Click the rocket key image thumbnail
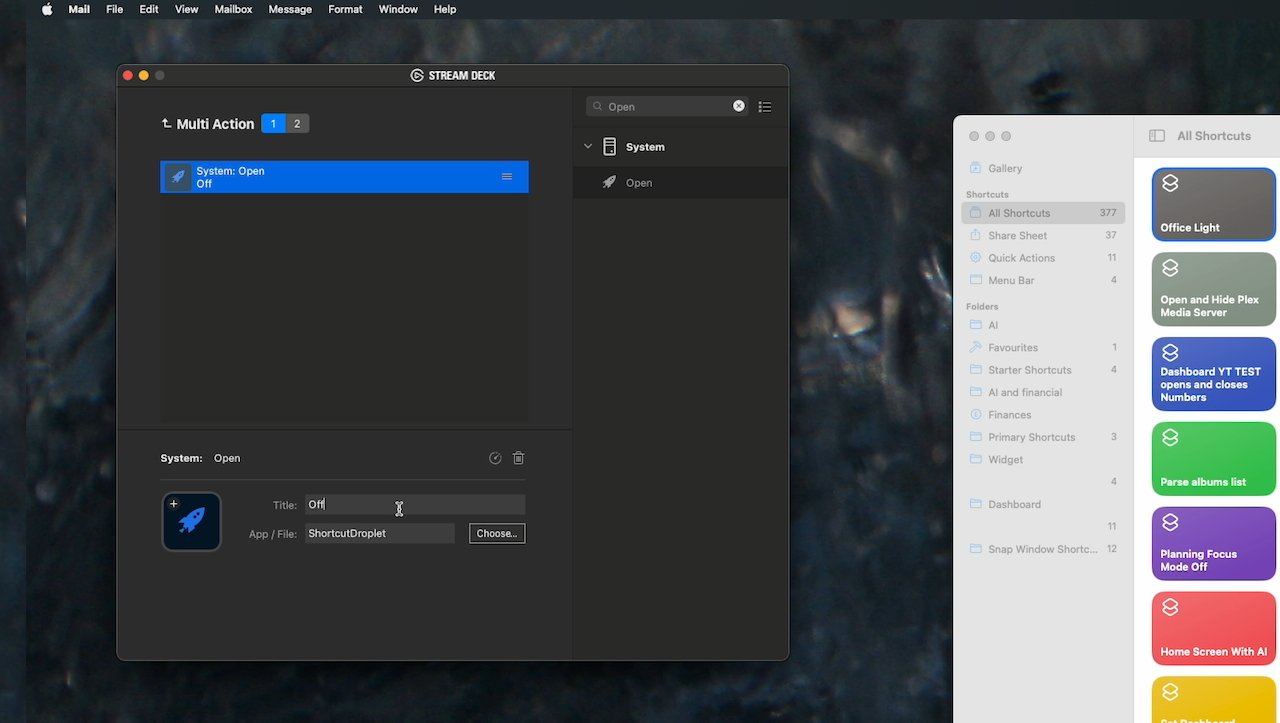Viewport: 1280px width, 723px height. click(191, 521)
